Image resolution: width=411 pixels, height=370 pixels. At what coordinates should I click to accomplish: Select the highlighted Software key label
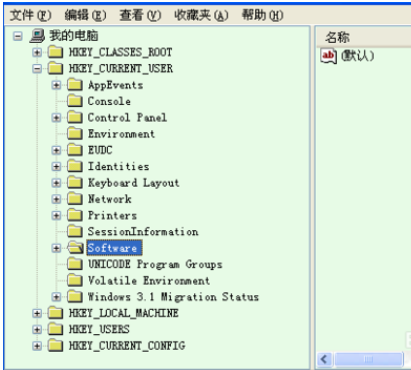click(x=114, y=248)
